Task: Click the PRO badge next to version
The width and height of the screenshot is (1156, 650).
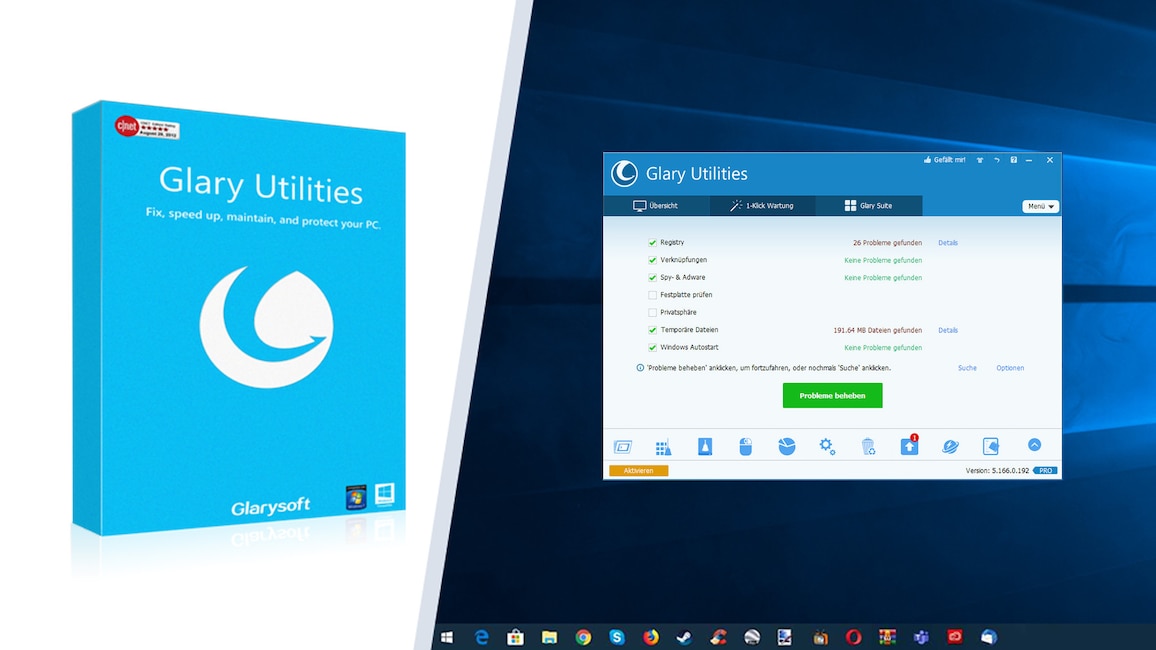Action: point(1045,470)
